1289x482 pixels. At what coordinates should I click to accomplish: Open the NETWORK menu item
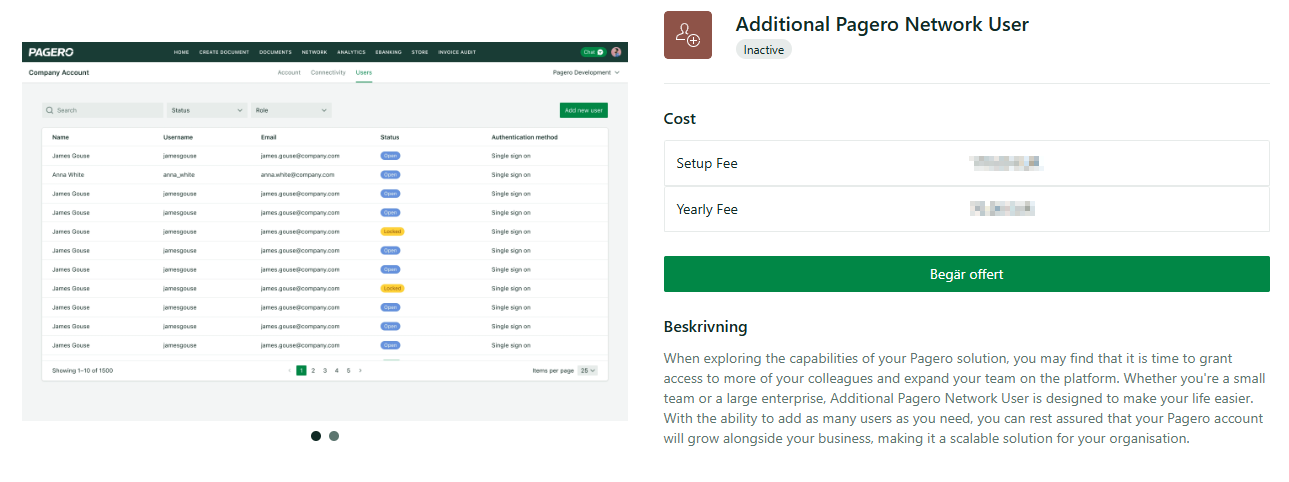coord(315,52)
